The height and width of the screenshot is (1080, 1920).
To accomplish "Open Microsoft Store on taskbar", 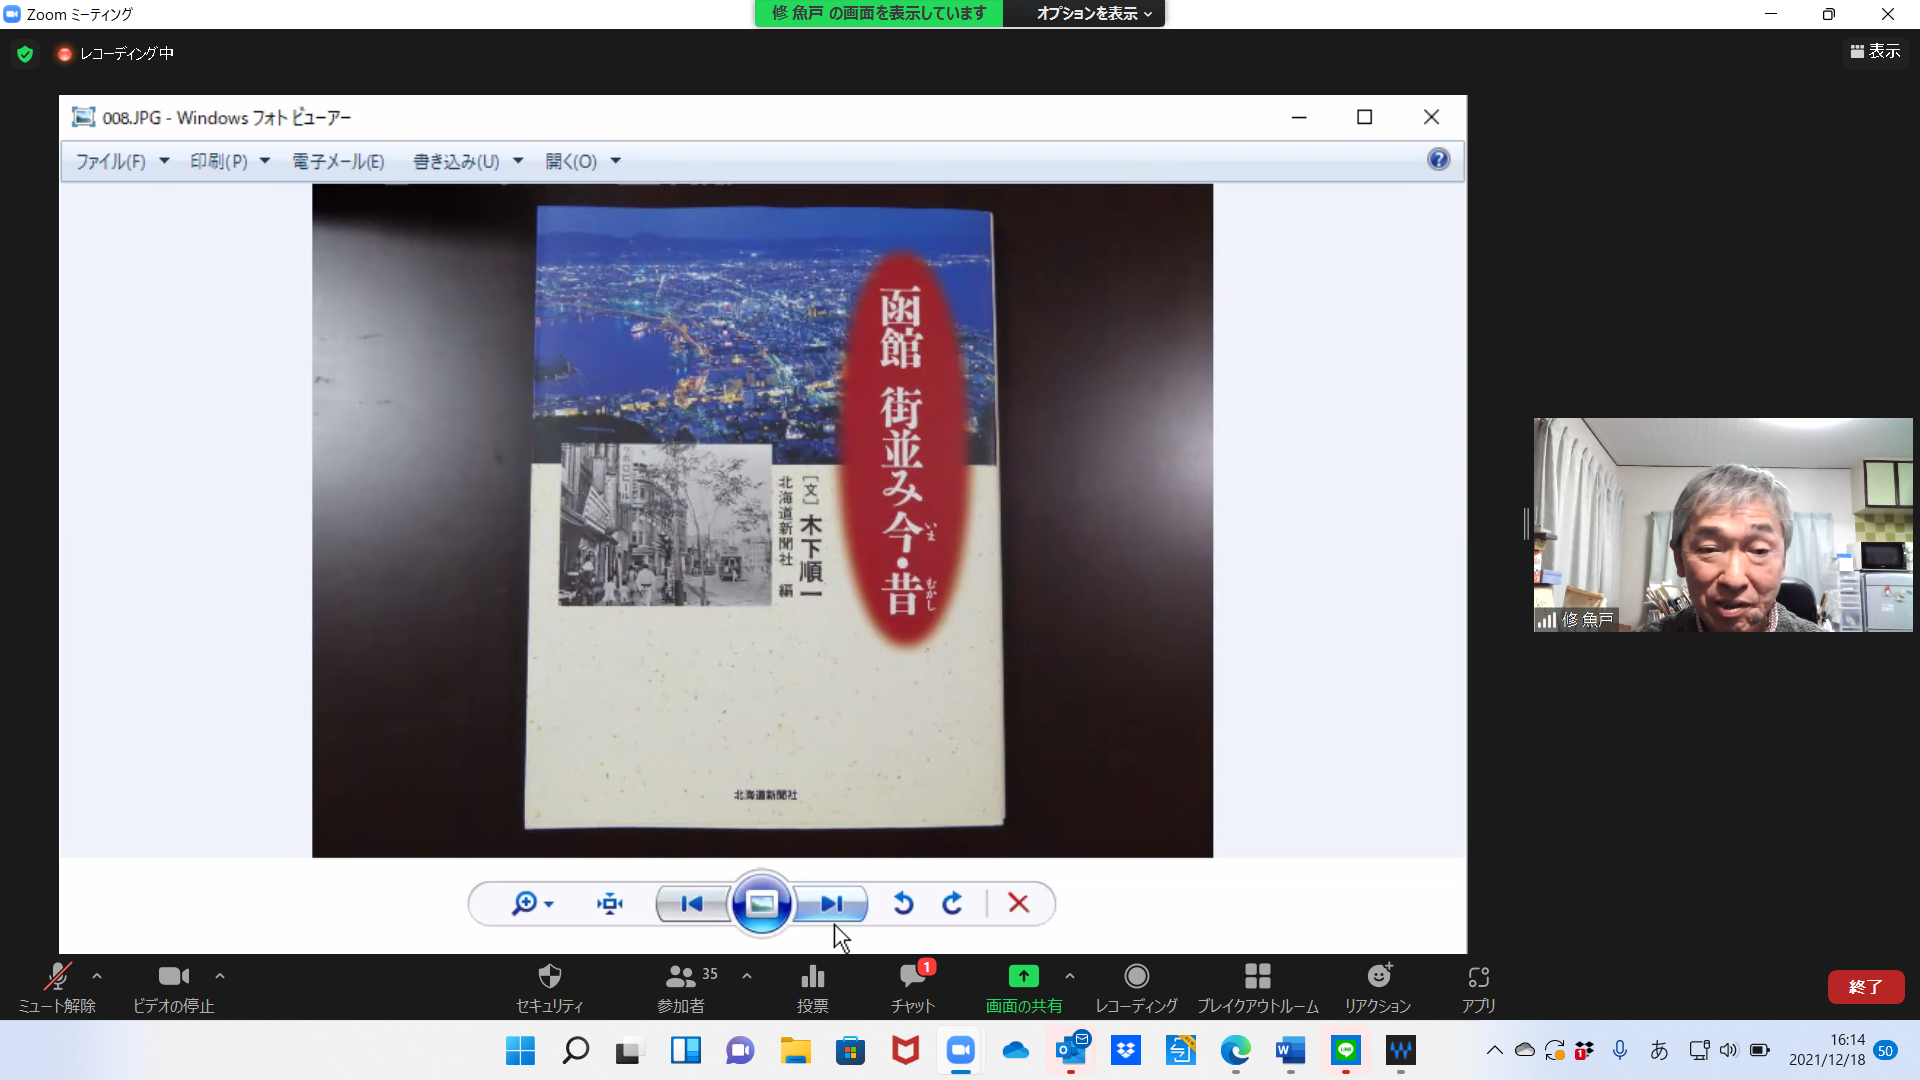I will 850,1051.
